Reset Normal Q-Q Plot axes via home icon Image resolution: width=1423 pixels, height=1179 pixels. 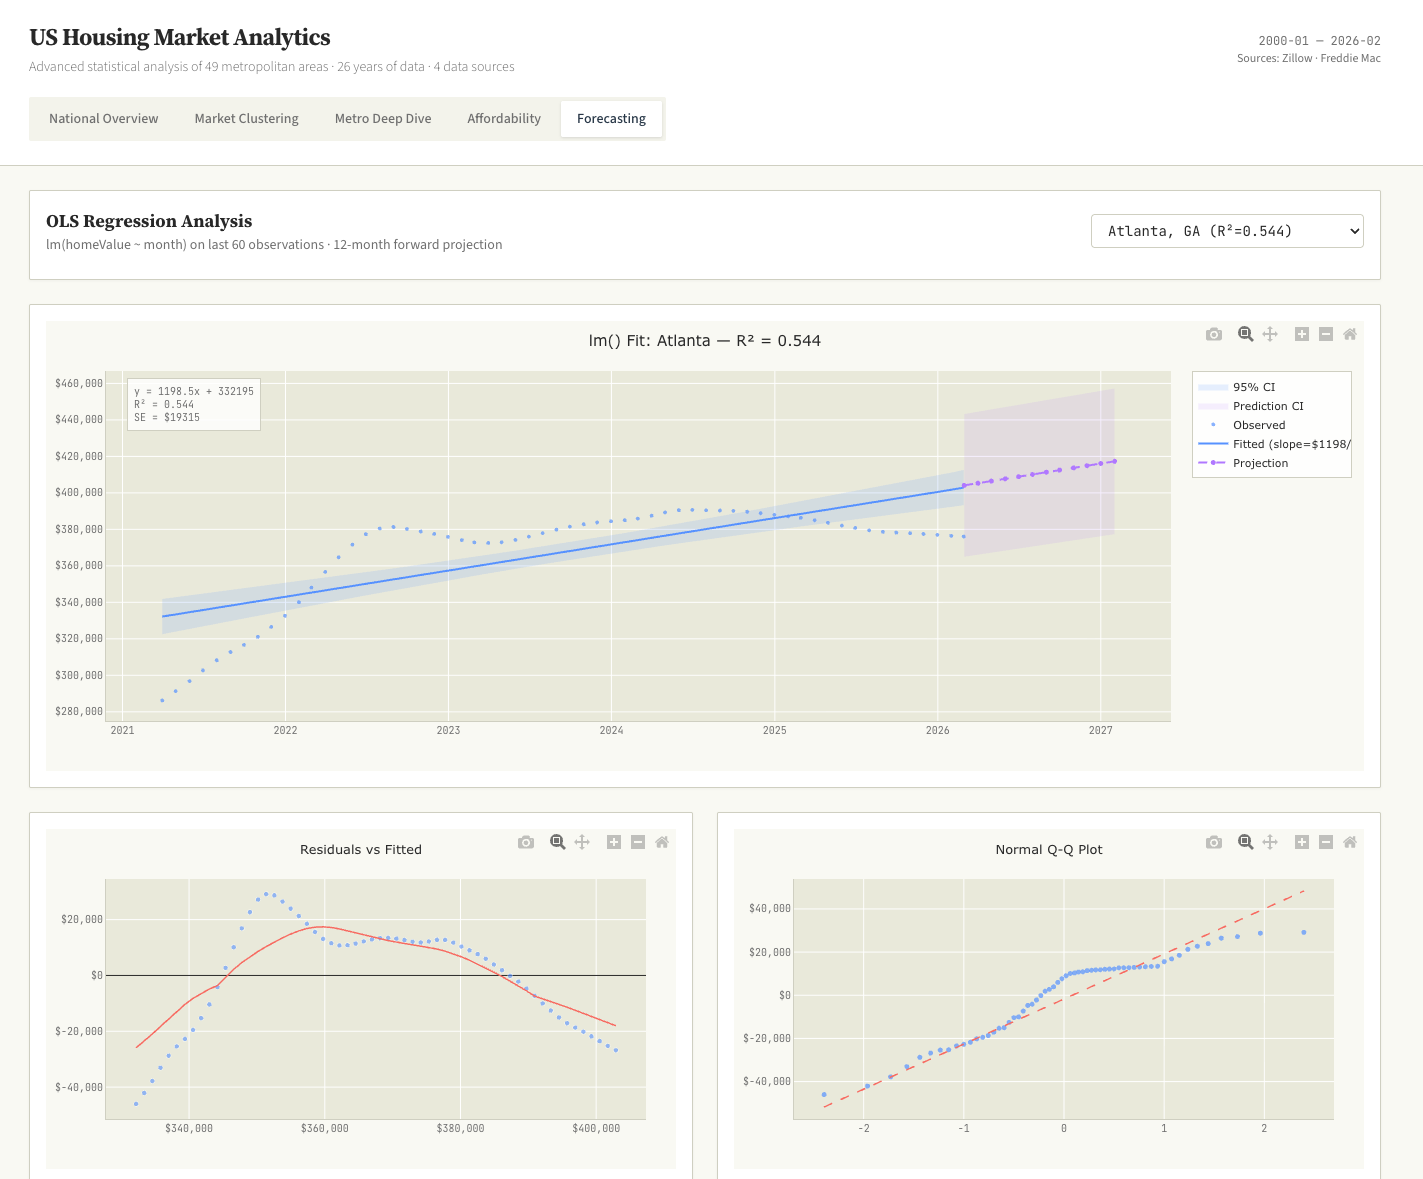1350,842
